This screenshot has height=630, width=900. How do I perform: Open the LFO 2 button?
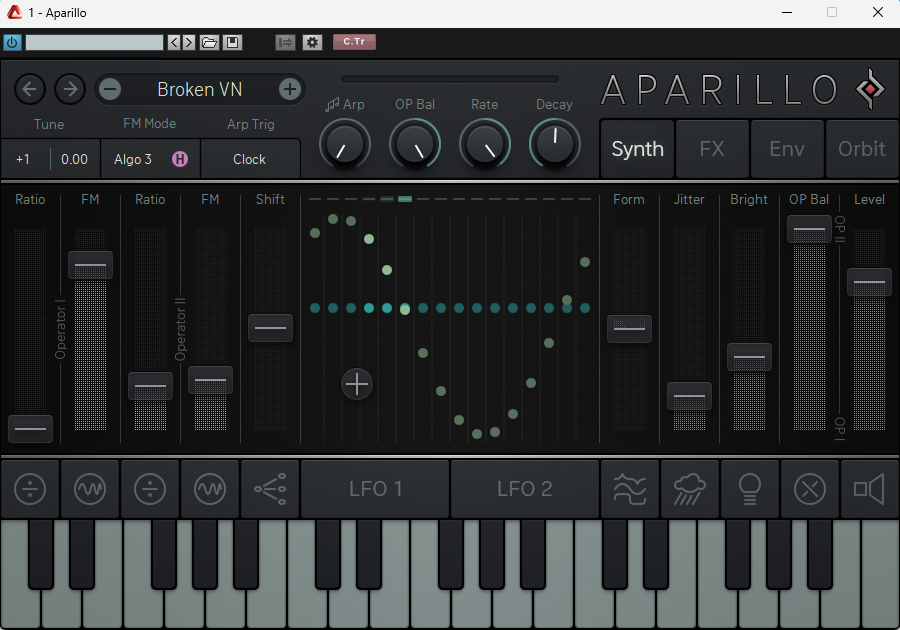tap(525, 489)
